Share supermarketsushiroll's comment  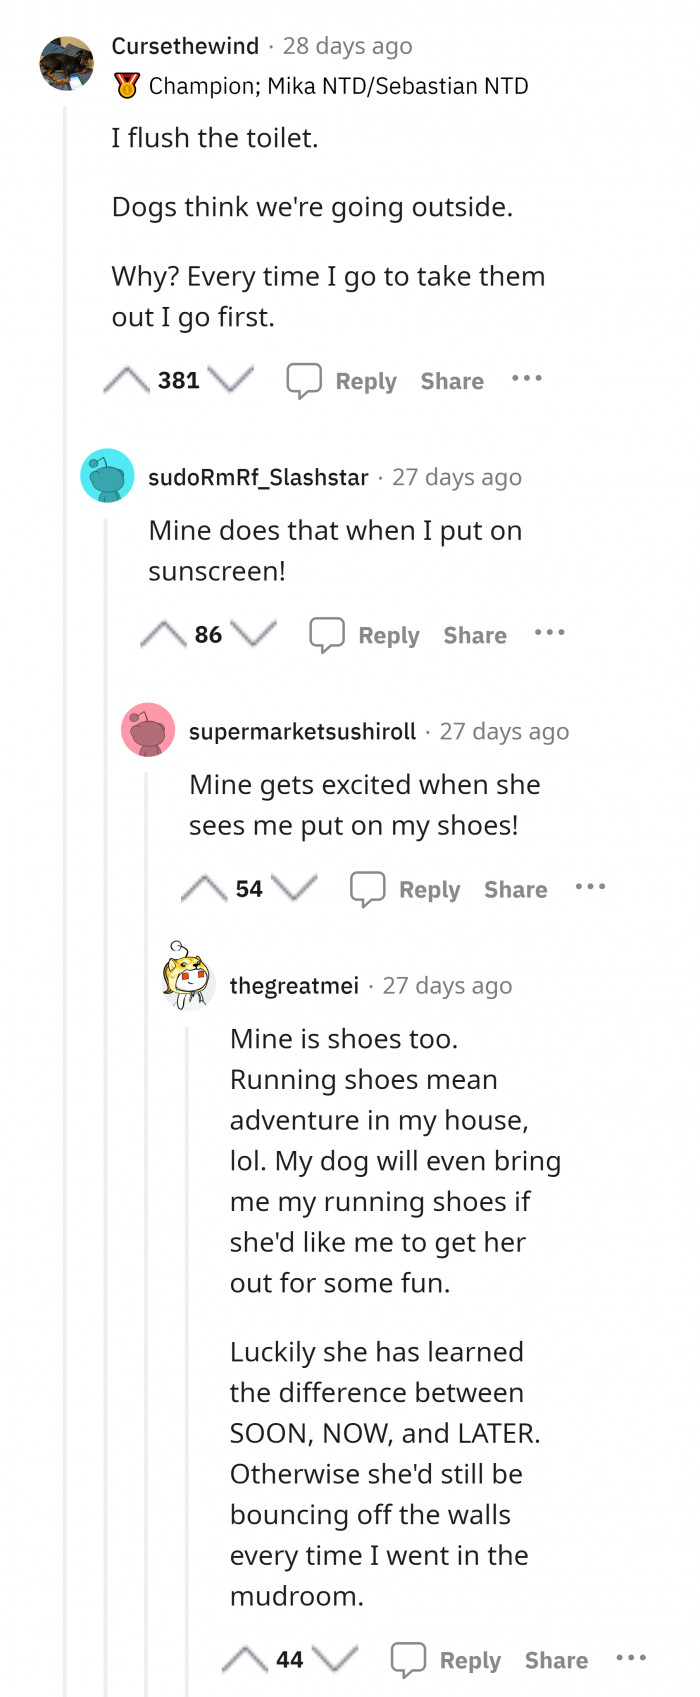pyautogui.click(x=516, y=889)
